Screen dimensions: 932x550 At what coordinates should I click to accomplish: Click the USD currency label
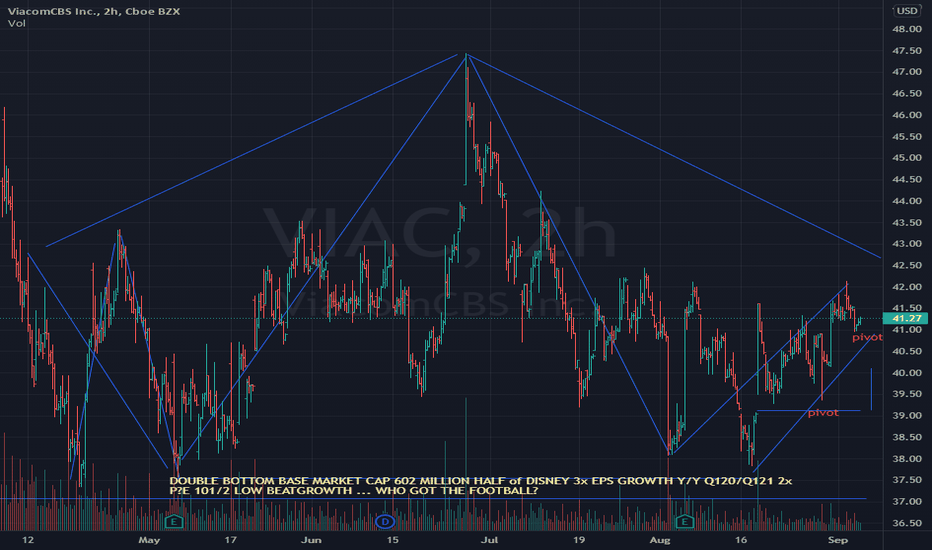tap(906, 10)
